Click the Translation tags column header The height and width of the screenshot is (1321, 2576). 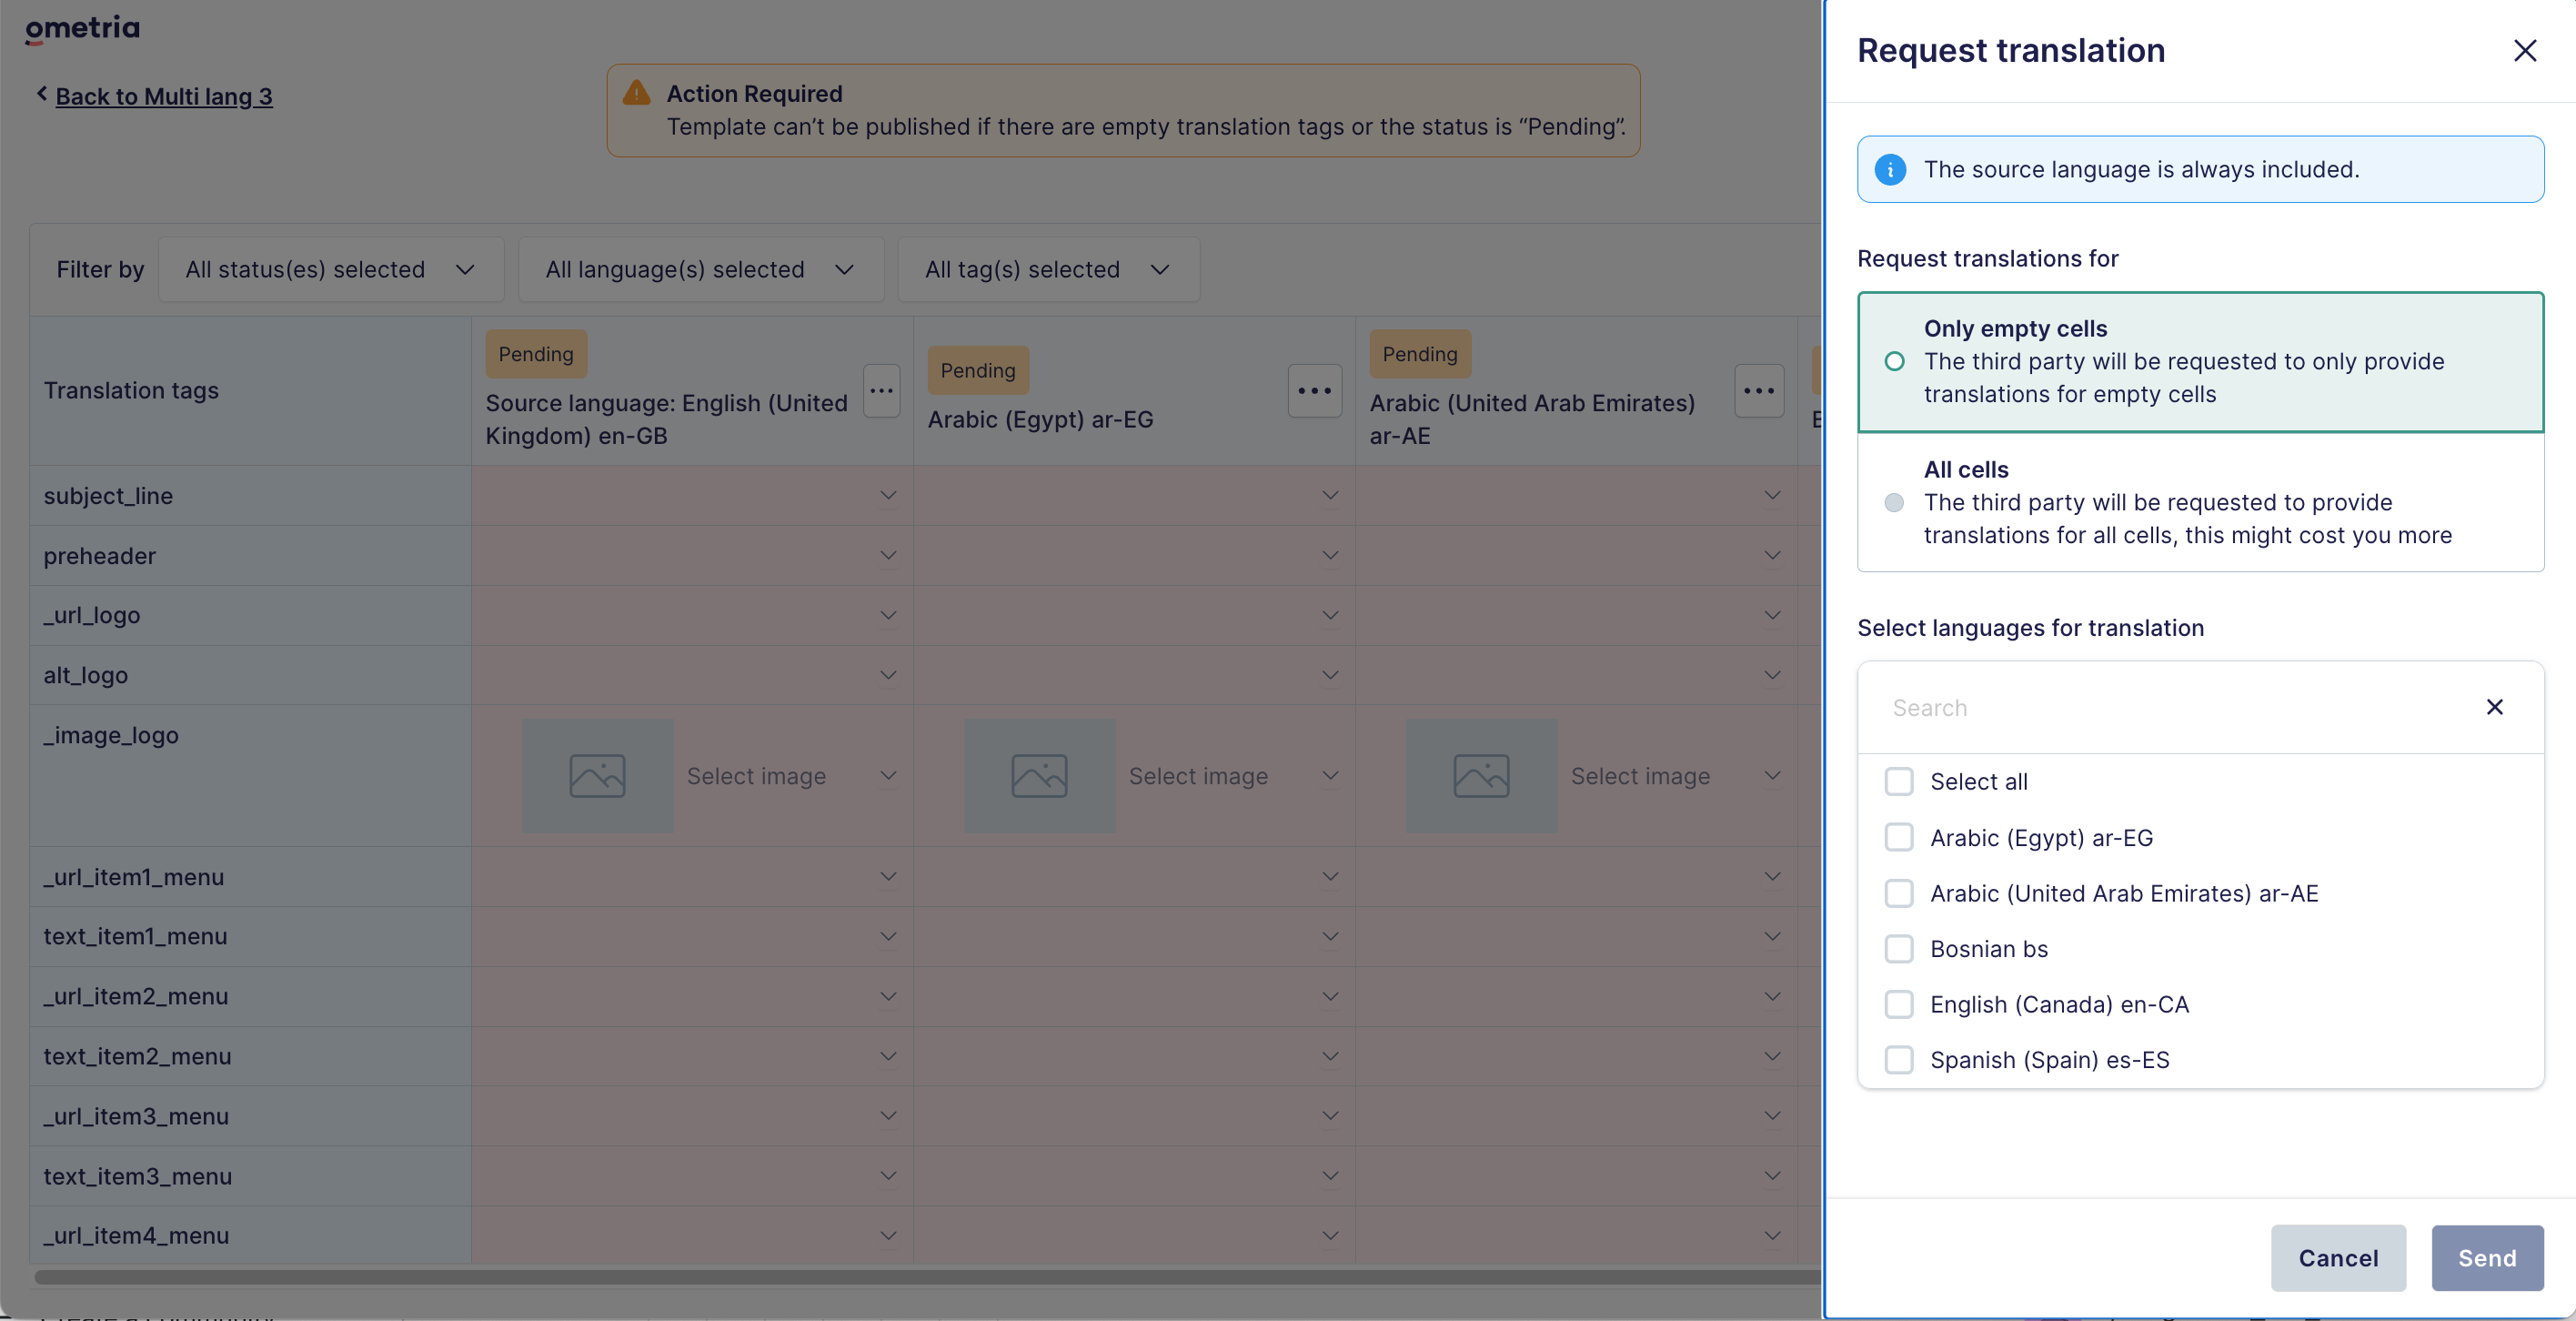[131, 391]
